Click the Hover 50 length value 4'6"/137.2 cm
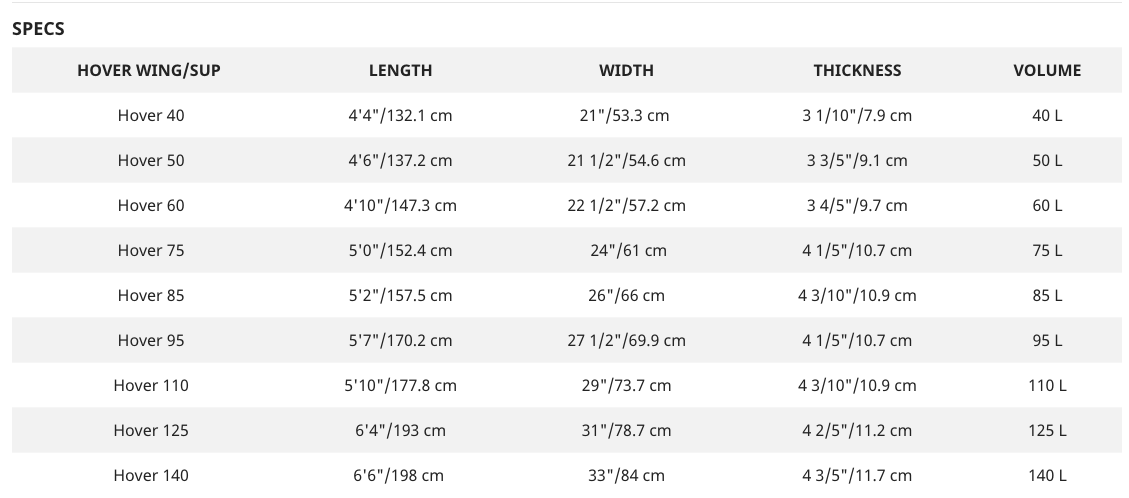Image resolution: width=1129 pixels, height=498 pixels. click(400, 160)
